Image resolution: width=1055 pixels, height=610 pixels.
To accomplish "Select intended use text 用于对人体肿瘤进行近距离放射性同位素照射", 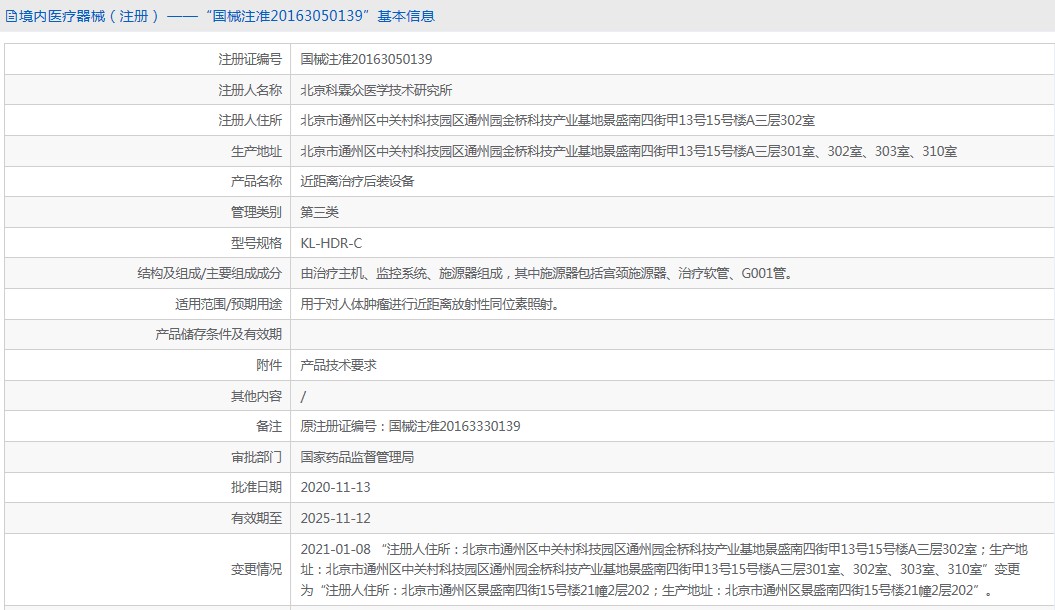I will click(x=430, y=305).
